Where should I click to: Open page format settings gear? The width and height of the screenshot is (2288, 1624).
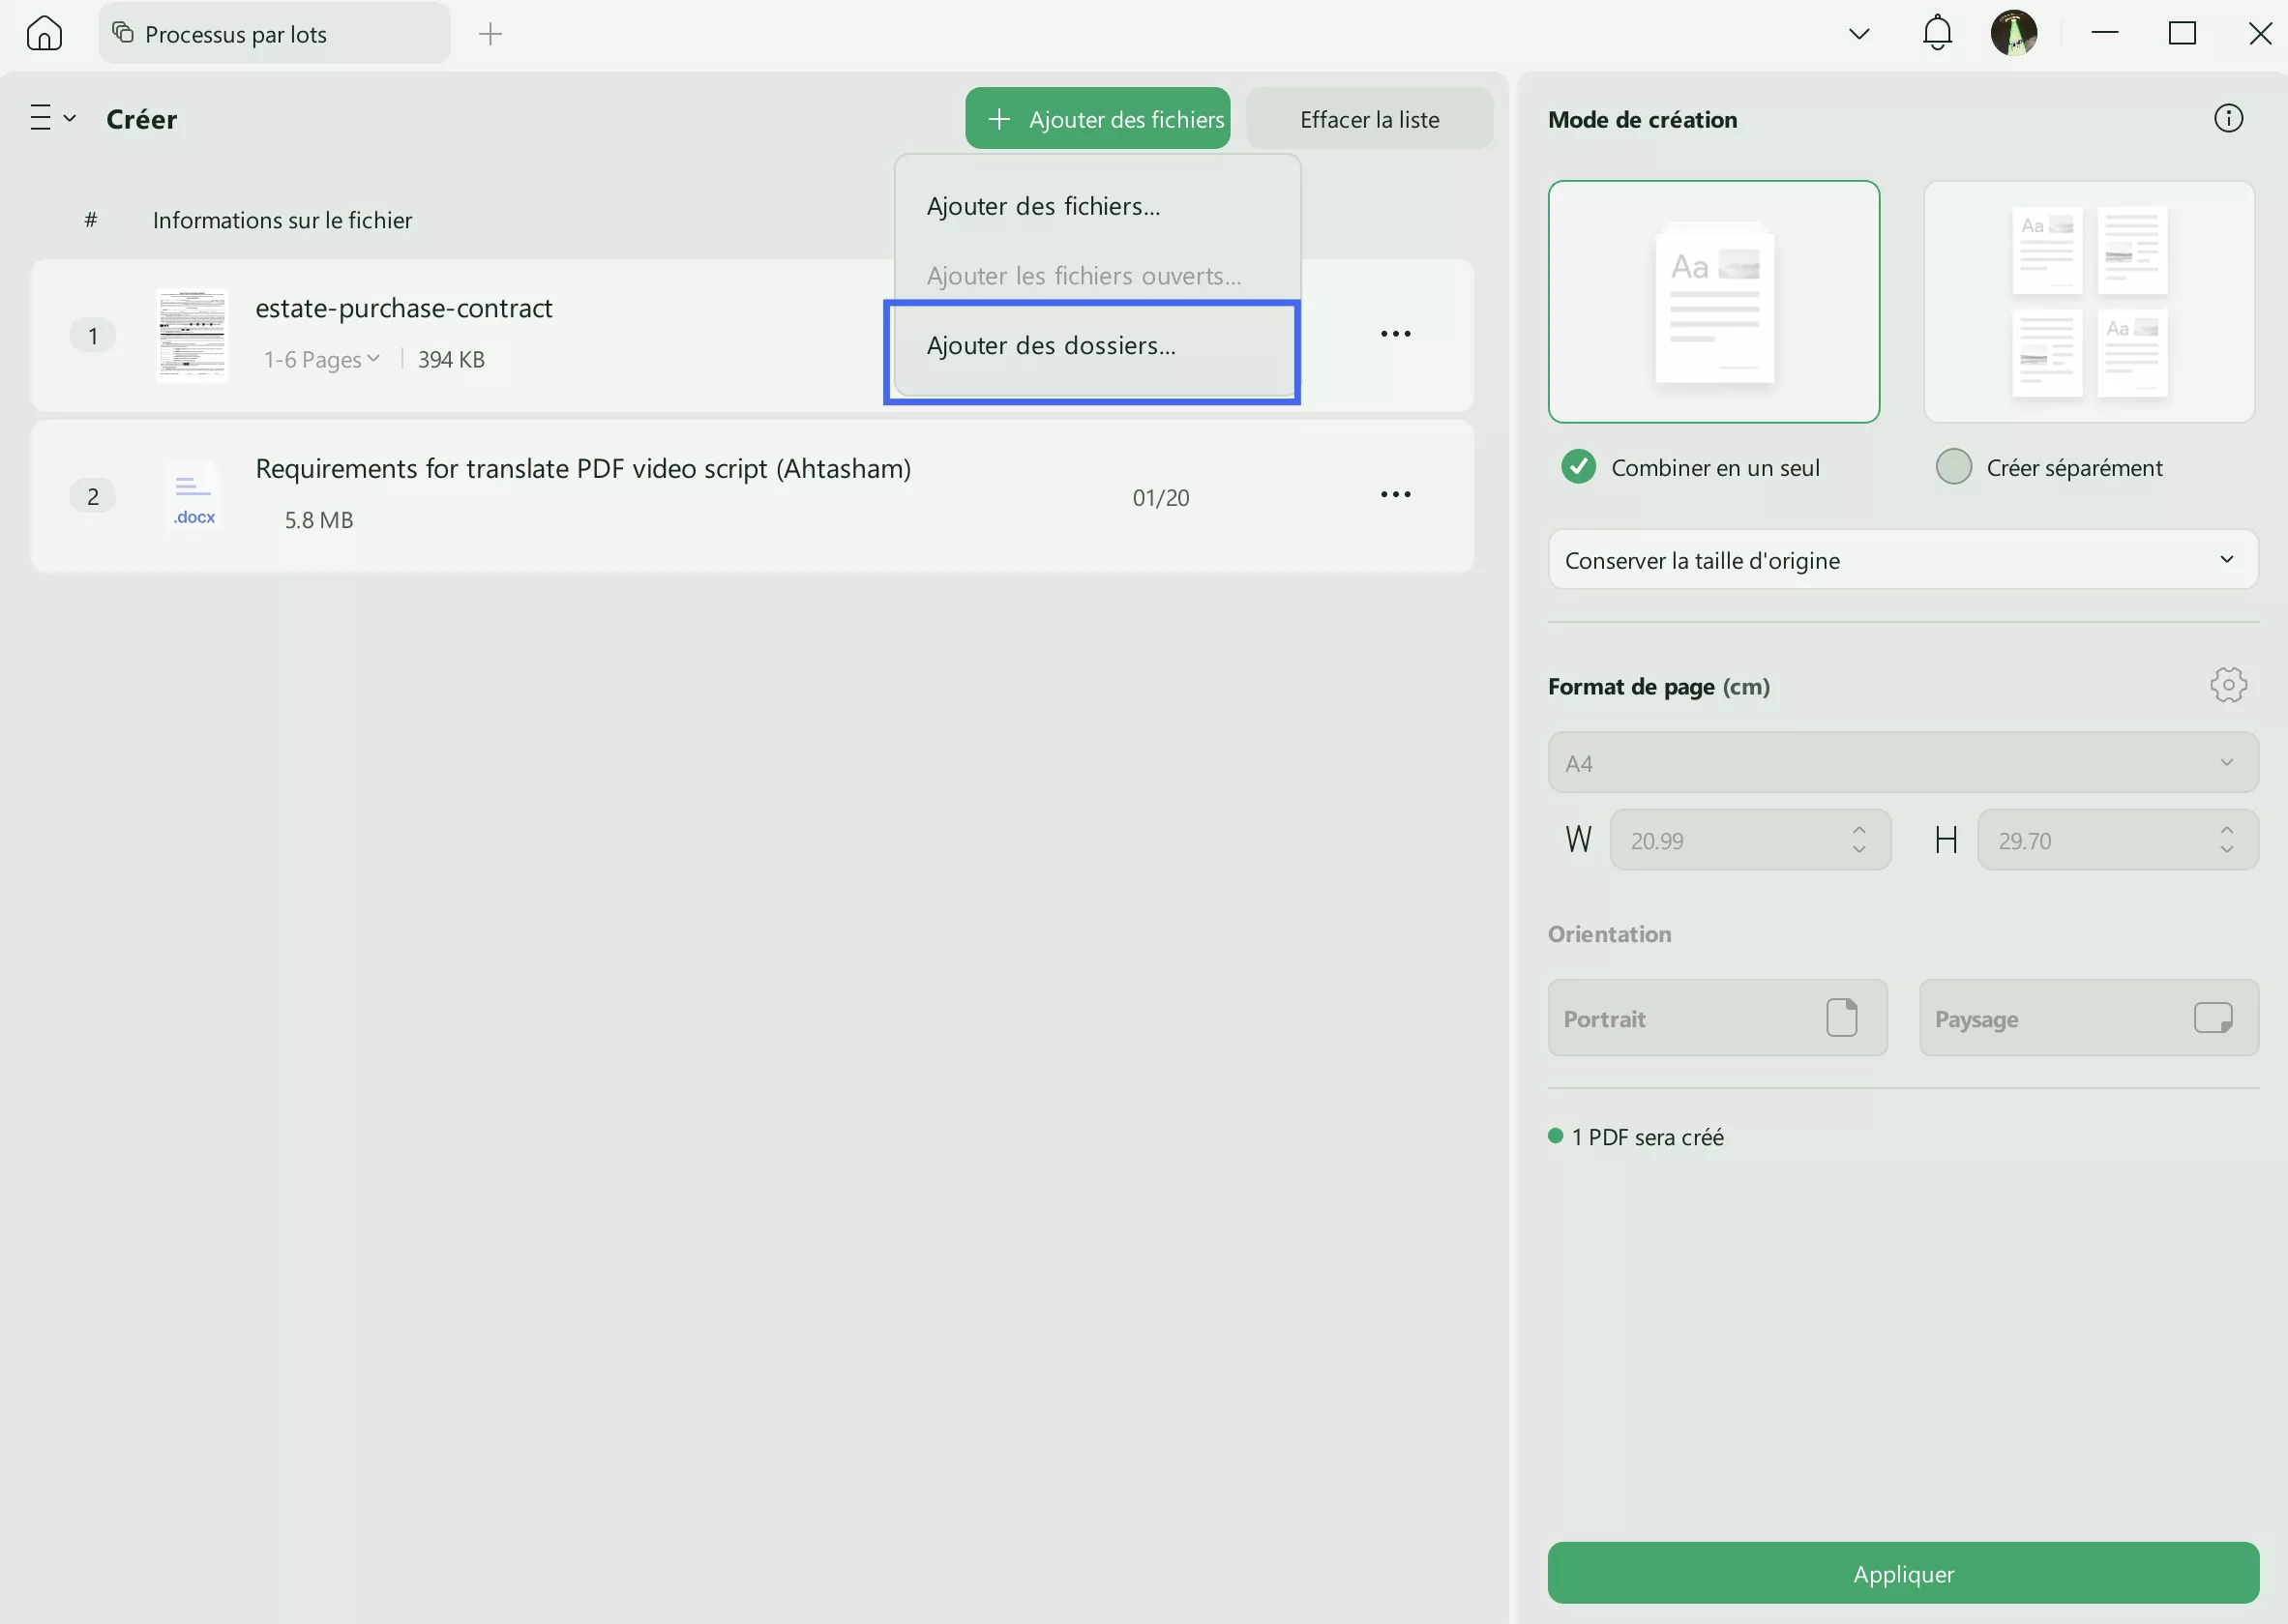(x=2229, y=685)
